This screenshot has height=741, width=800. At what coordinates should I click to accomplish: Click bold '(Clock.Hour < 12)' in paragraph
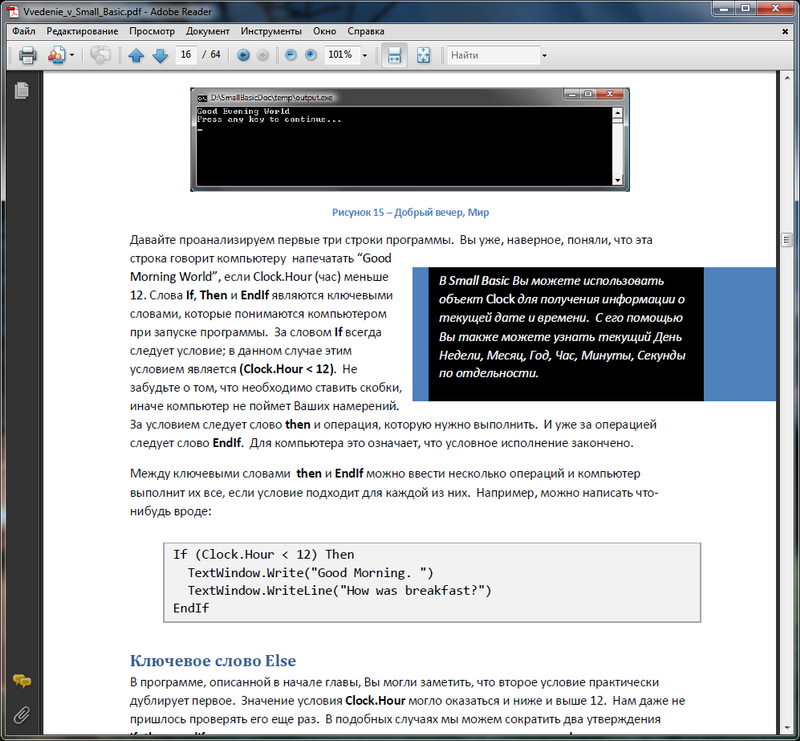tap(287, 369)
